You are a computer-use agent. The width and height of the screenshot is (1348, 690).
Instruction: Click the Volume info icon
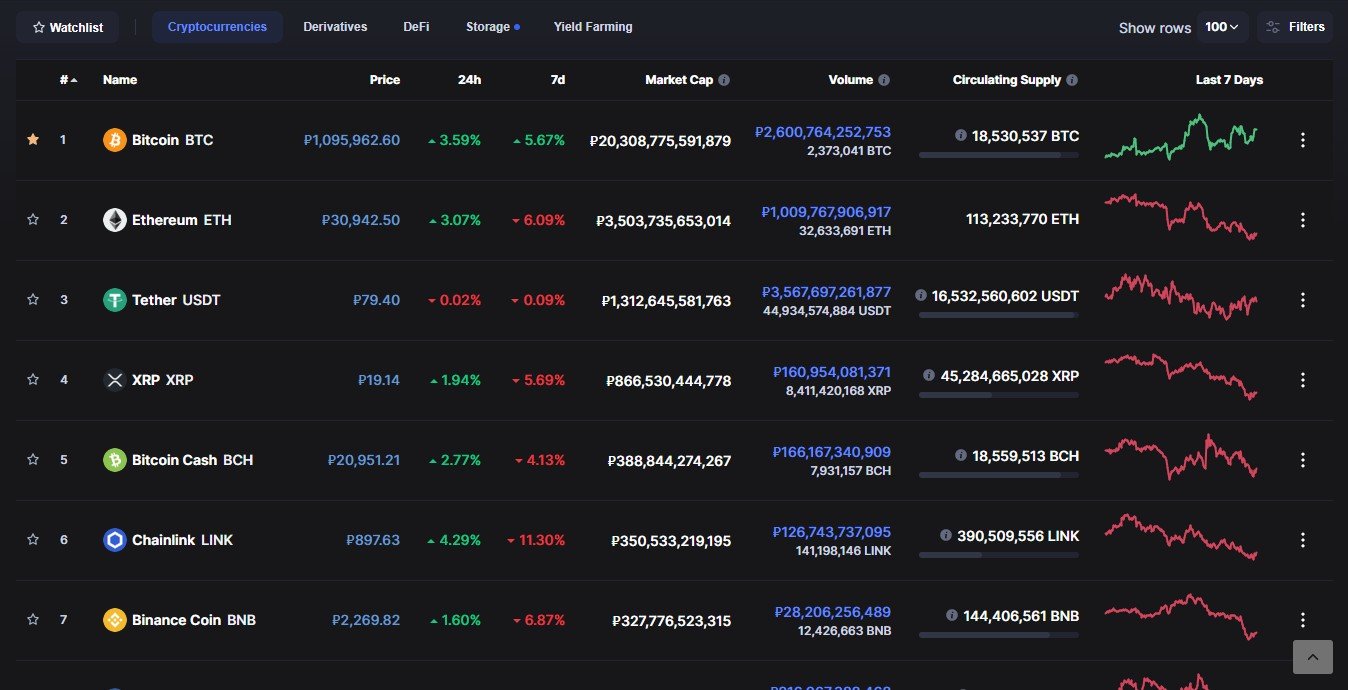pyautogui.click(x=884, y=80)
